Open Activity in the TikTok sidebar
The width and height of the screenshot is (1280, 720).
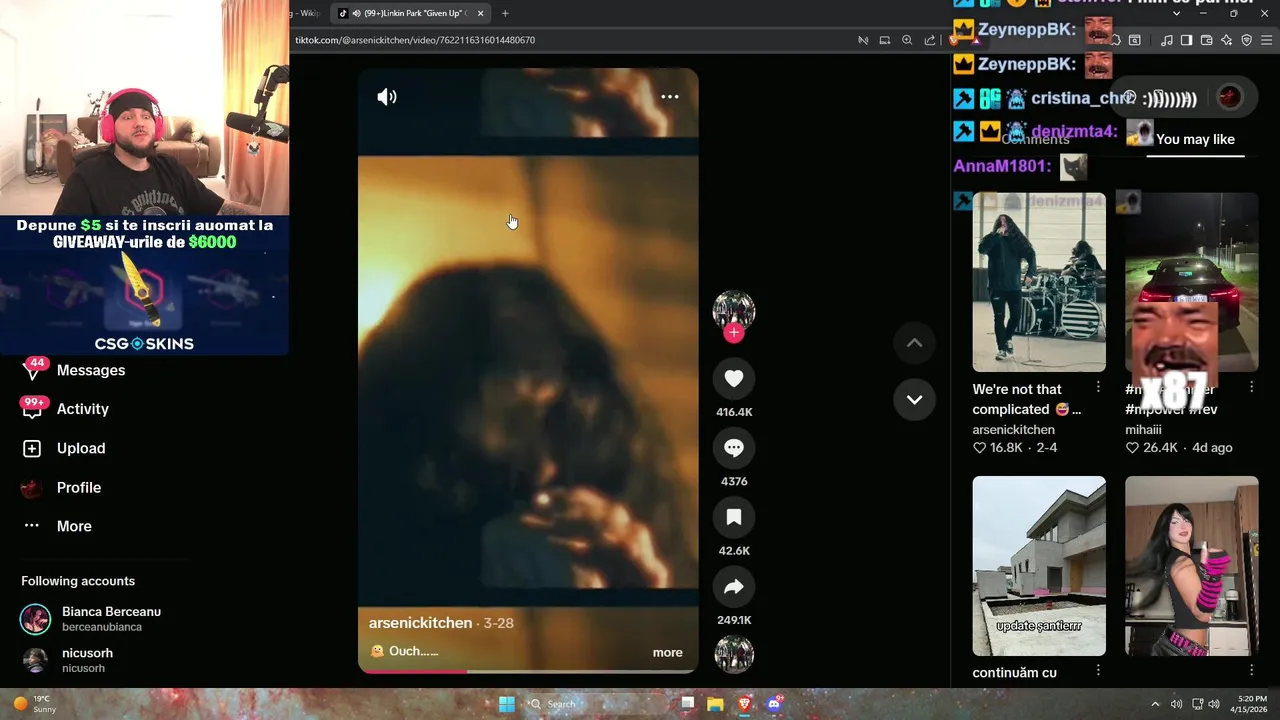(x=83, y=409)
